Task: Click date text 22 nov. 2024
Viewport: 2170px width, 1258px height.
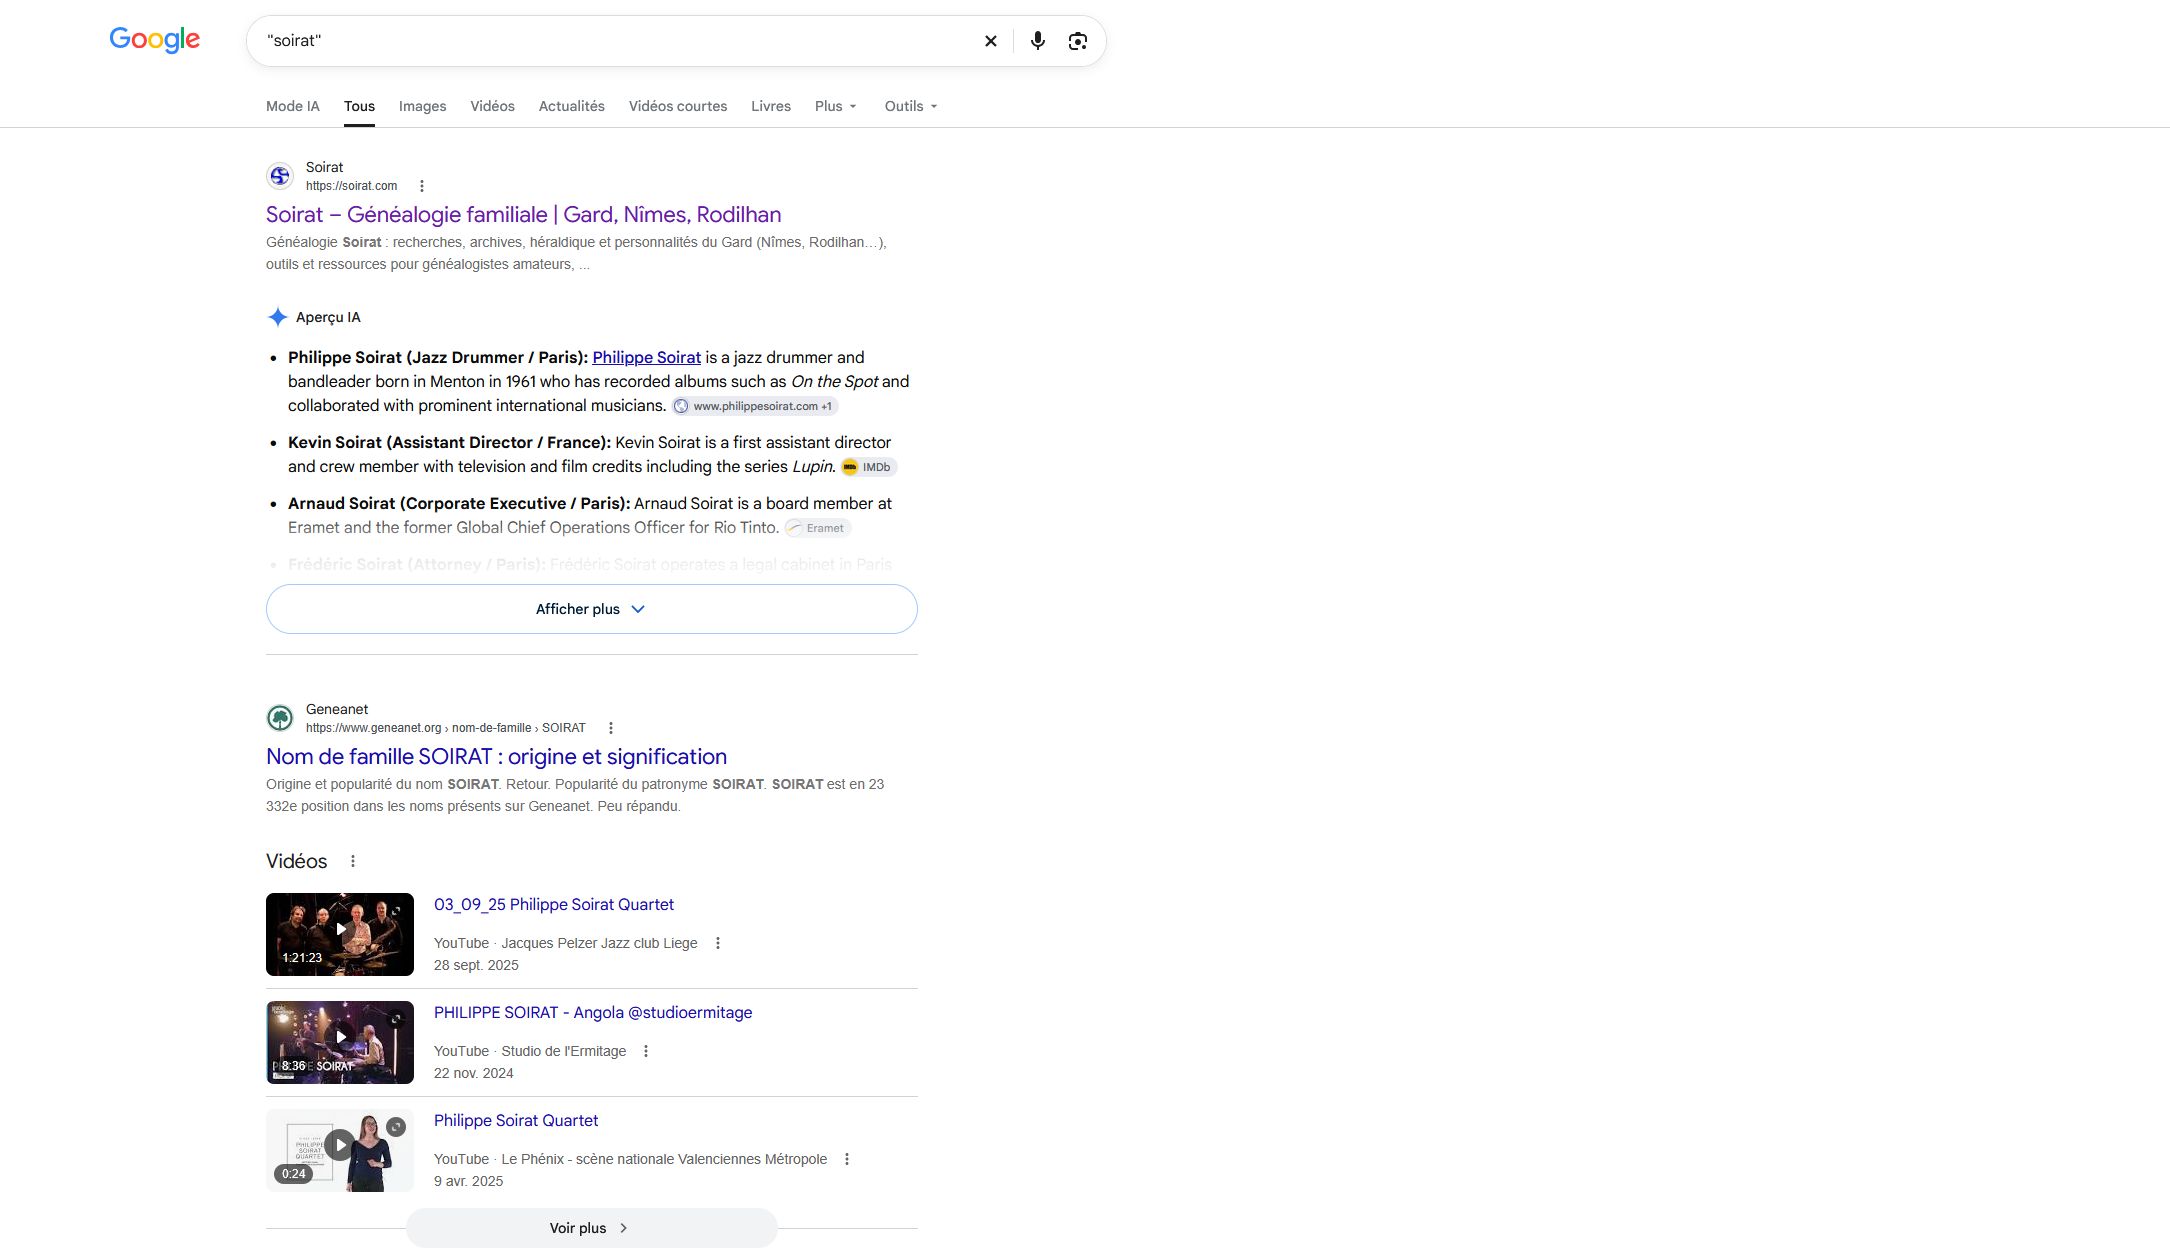Action: 474,1073
